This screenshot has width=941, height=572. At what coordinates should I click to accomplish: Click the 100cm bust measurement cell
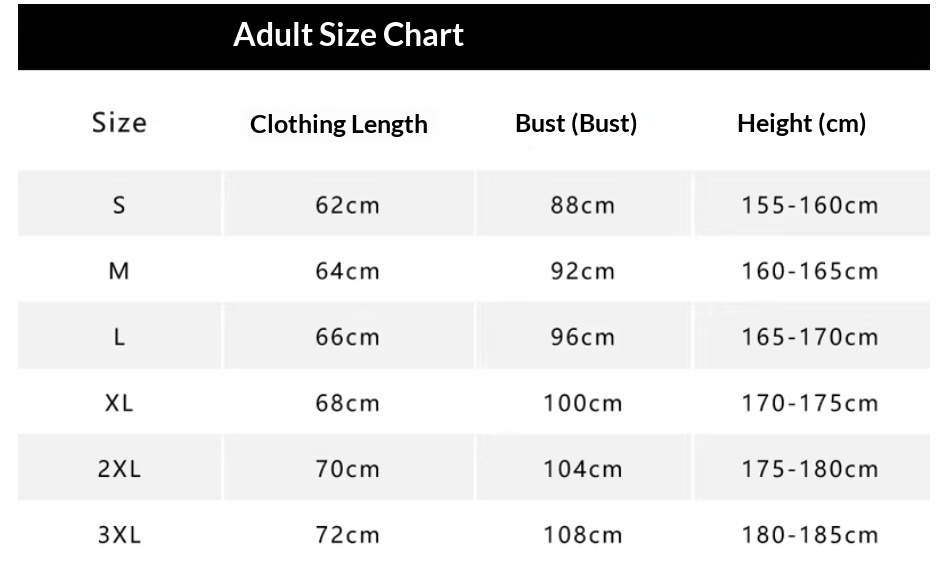582,403
